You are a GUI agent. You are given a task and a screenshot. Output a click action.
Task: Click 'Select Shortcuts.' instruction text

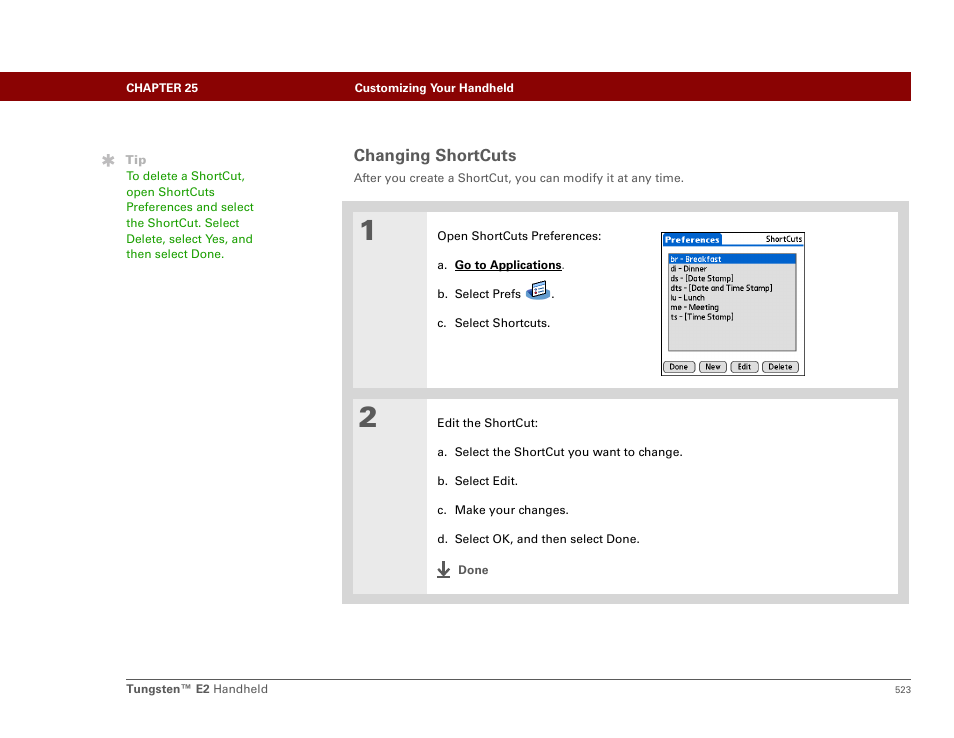[502, 323]
